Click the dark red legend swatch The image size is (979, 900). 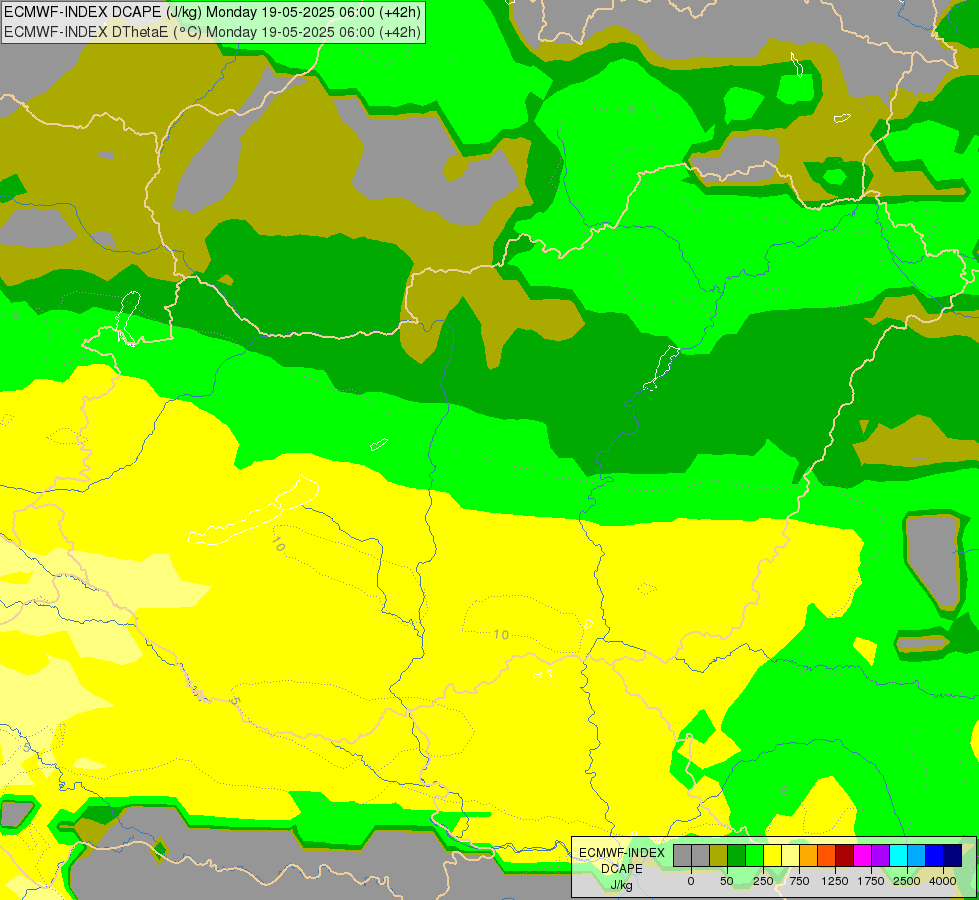(x=845, y=856)
